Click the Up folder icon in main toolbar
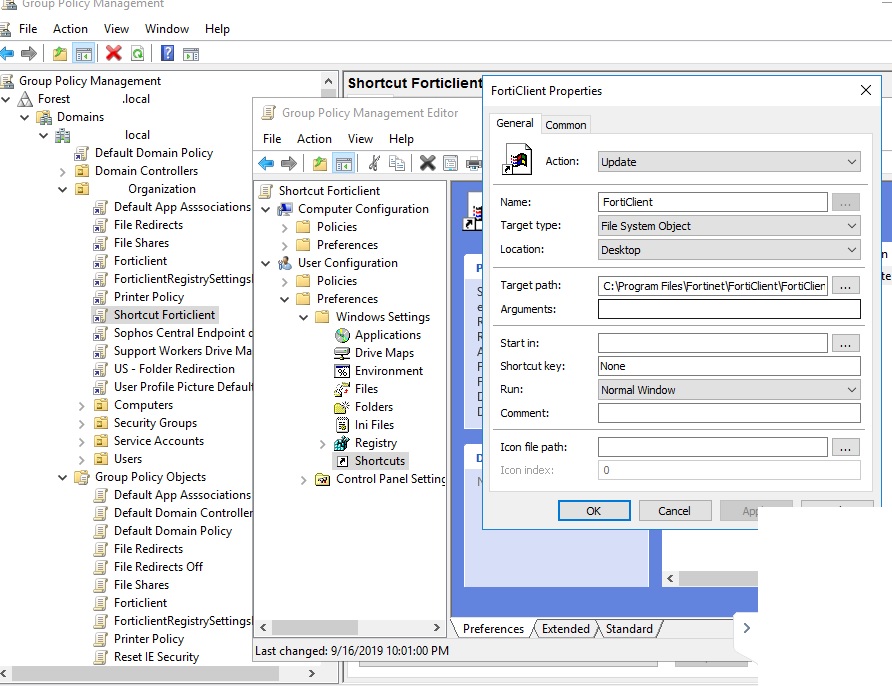The height and width of the screenshot is (686, 892). [x=60, y=54]
